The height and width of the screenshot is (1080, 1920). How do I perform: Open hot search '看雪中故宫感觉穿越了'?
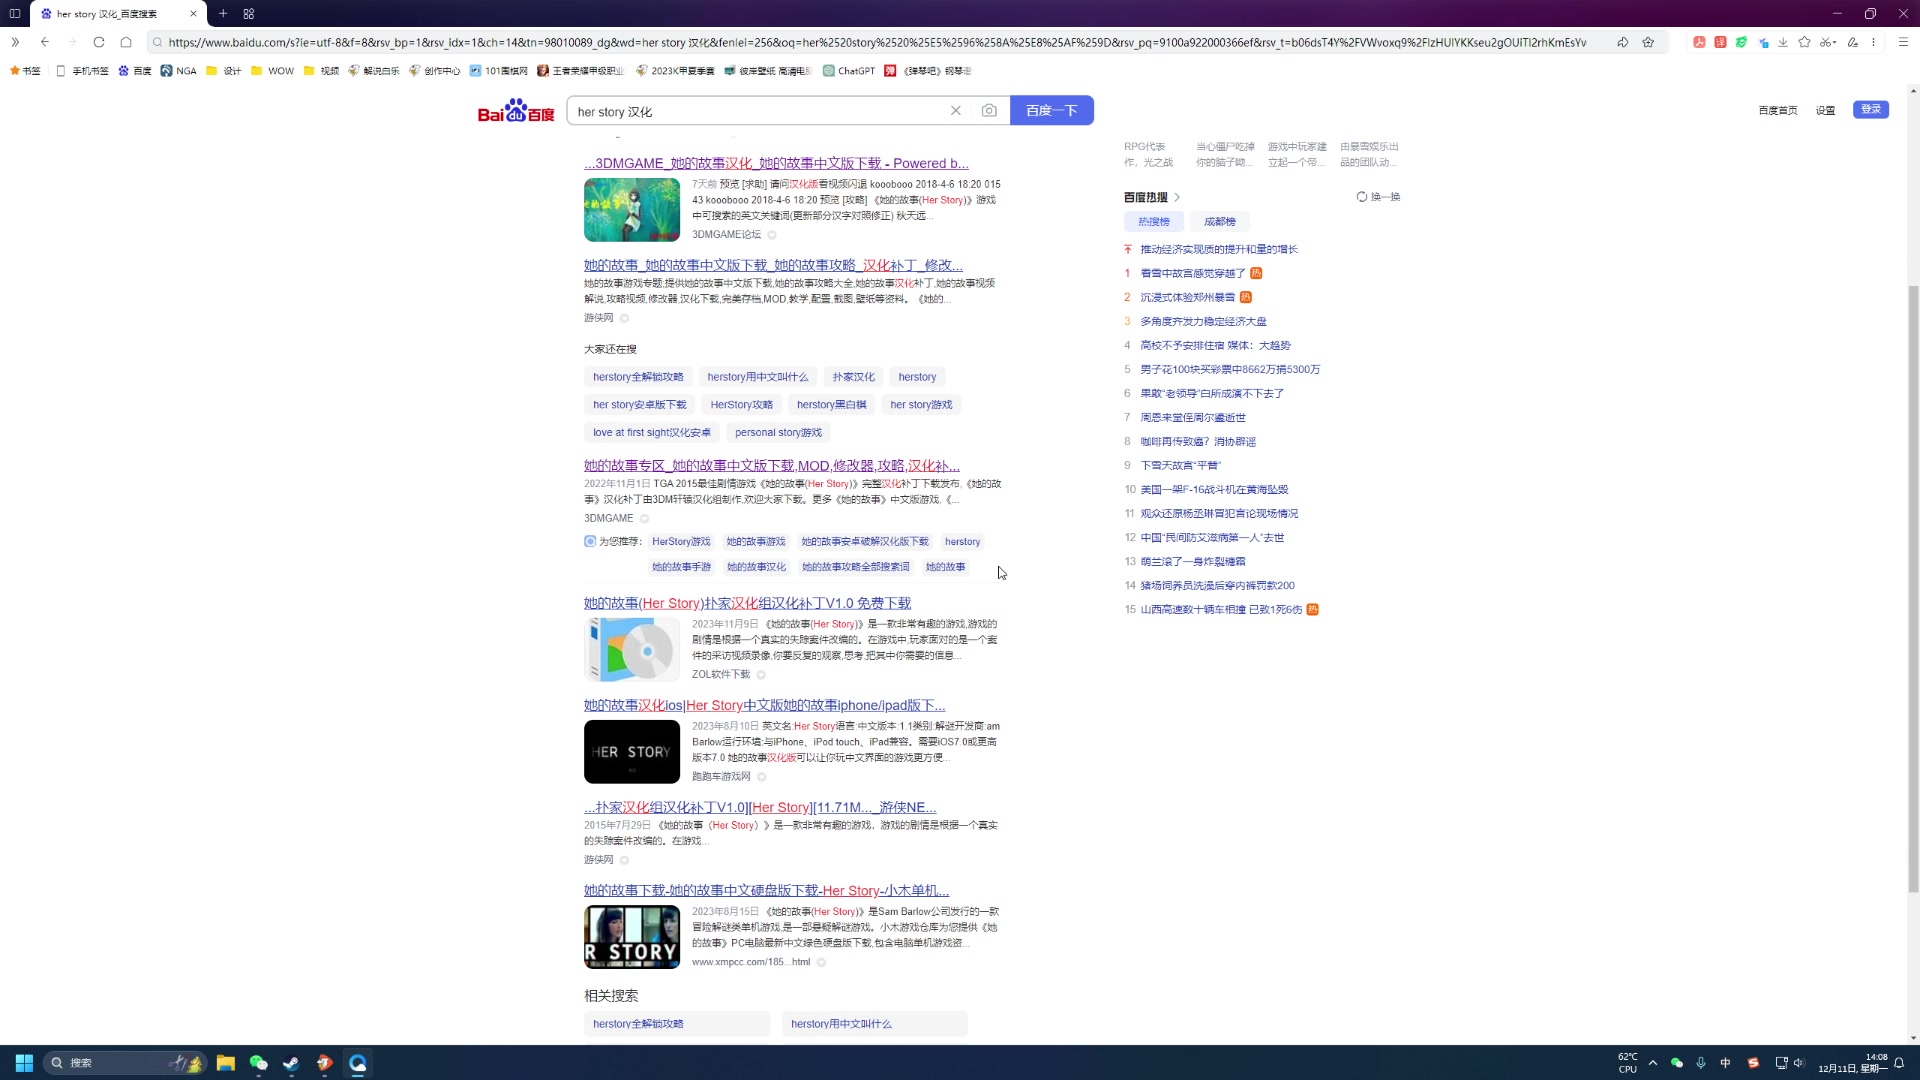tap(1193, 273)
